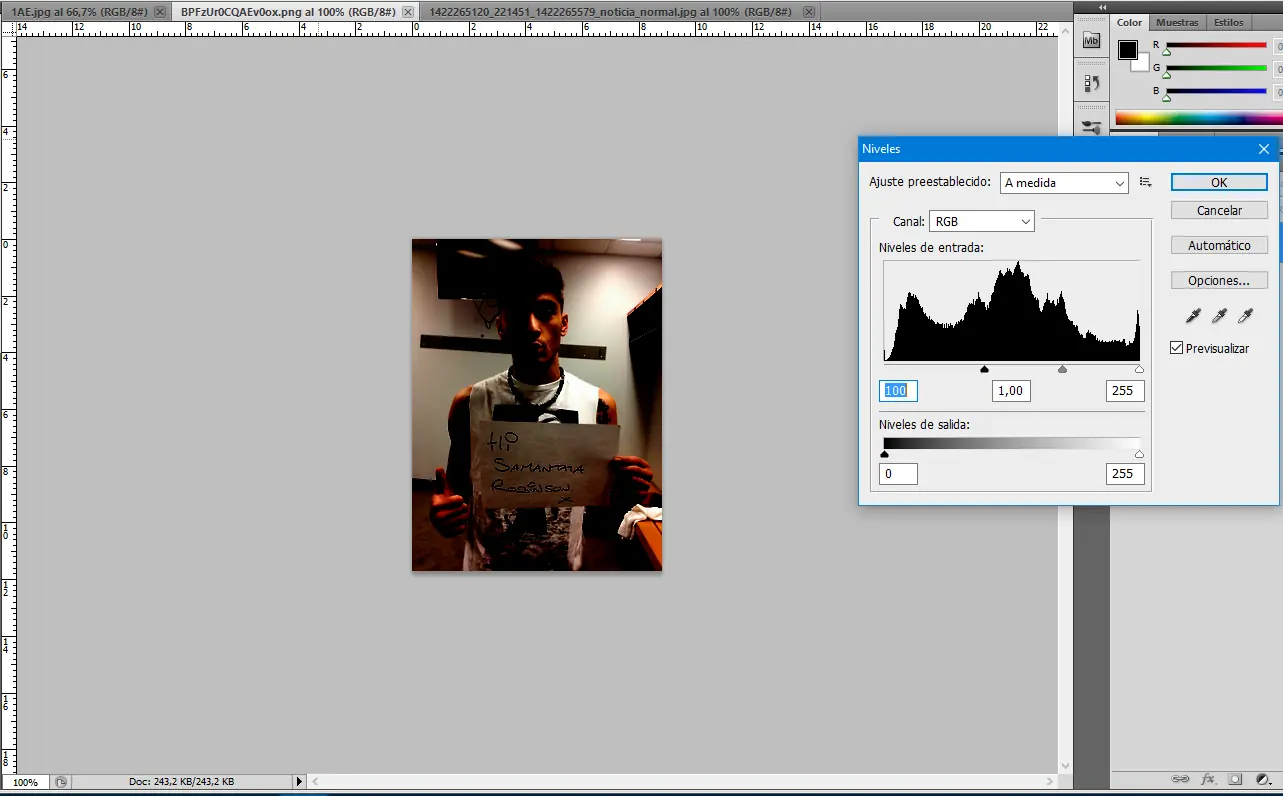Switch to the Muestras tab

click(x=1177, y=22)
